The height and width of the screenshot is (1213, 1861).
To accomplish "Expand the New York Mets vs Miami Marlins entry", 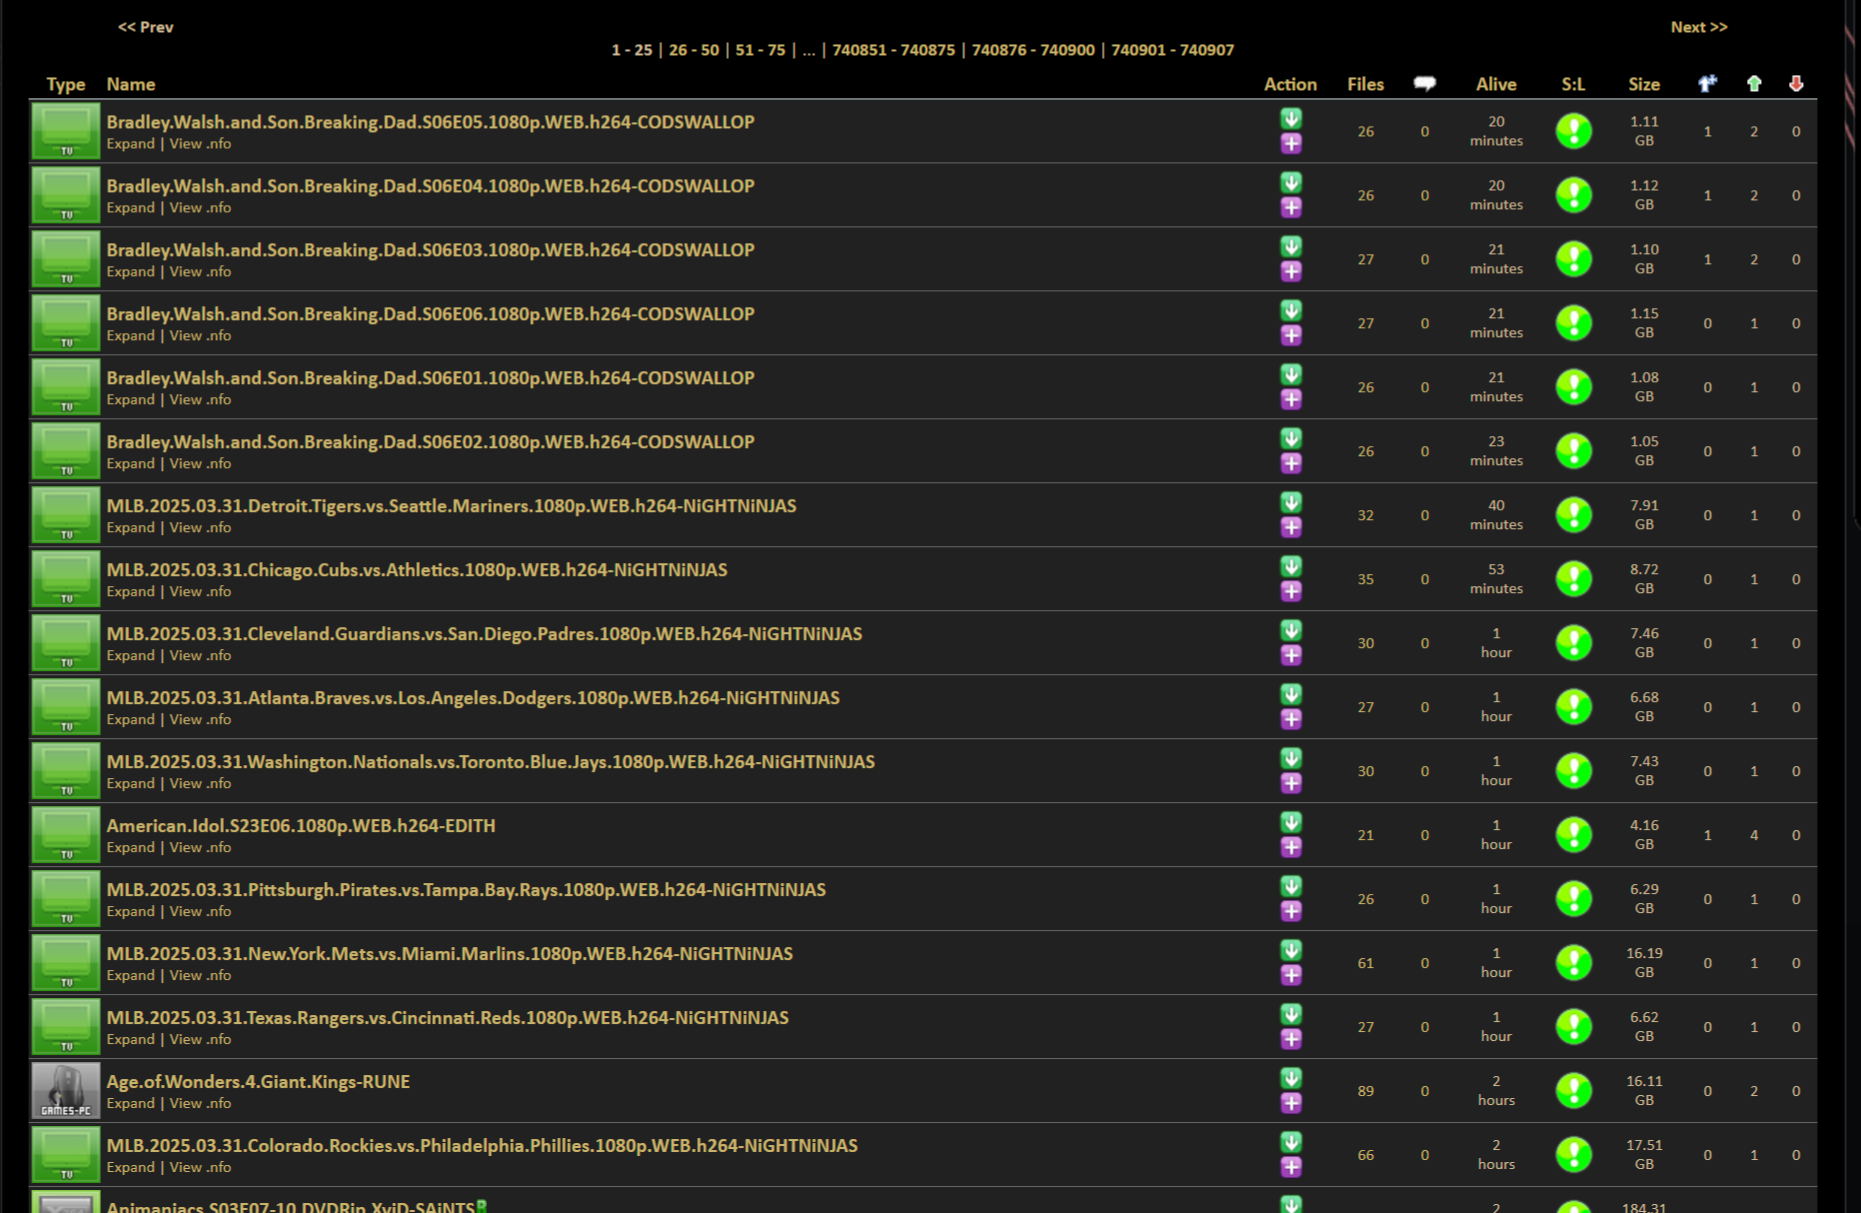I will 130,976.
